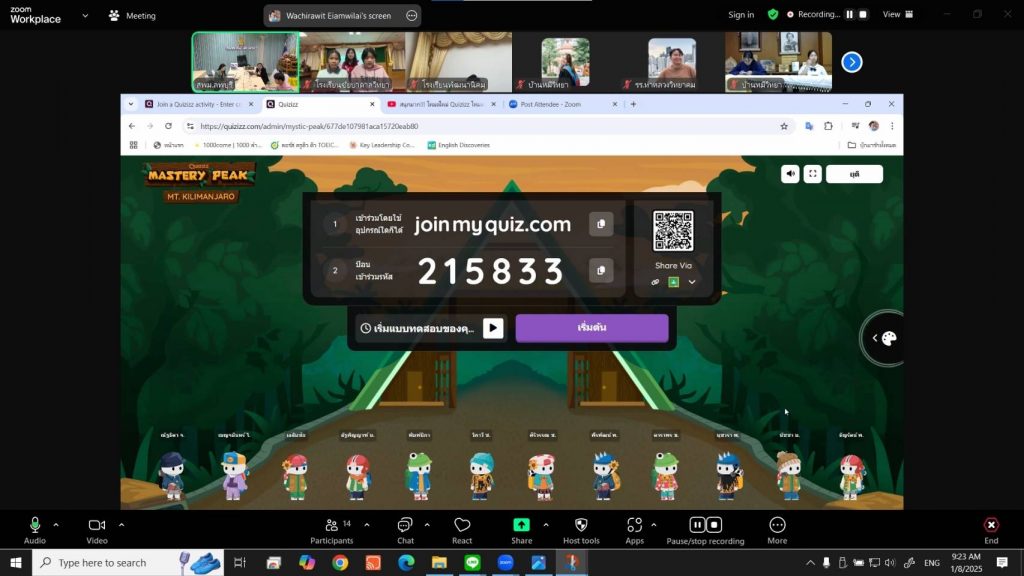Click the purple start game button
The height and width of the screenshot is (576, 1024).
point(592,328)
